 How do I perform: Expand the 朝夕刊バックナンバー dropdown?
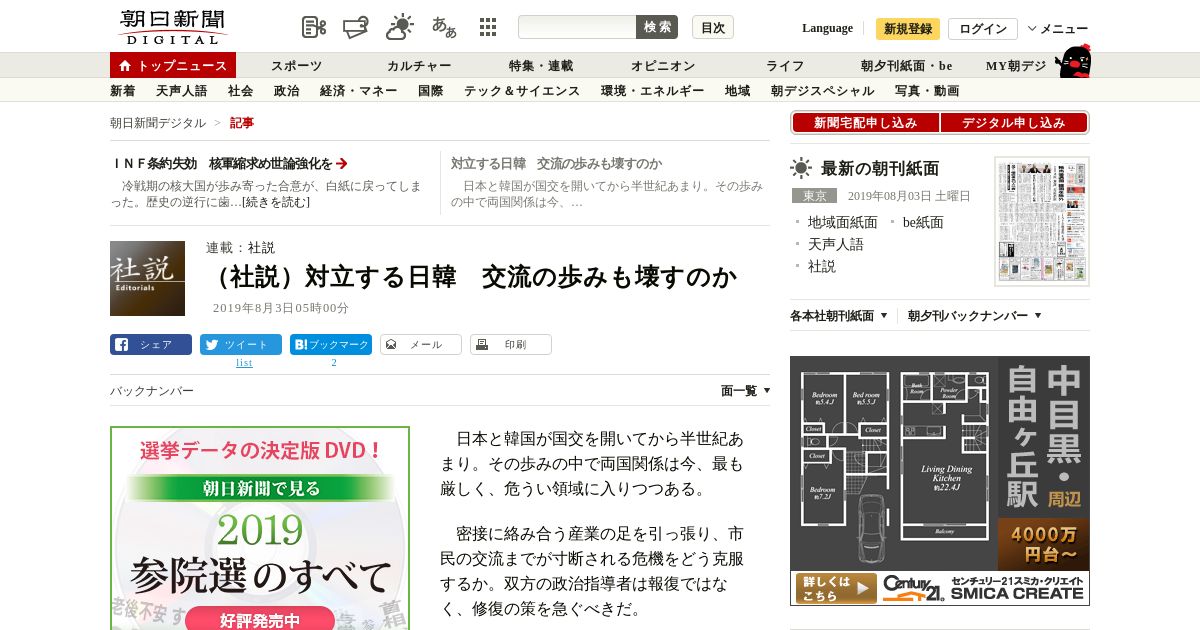point(975,316)
